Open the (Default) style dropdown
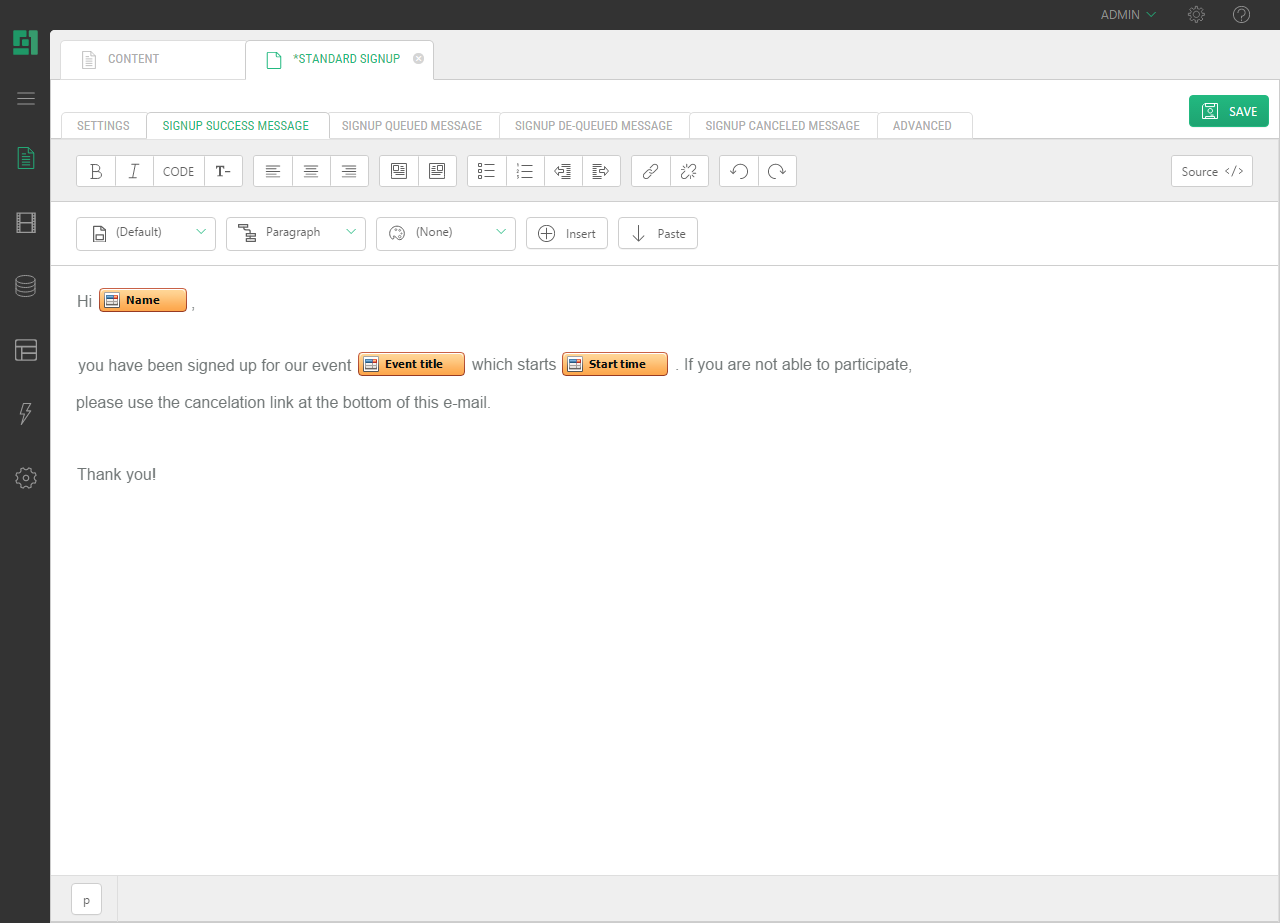1280x923 pixels. pos(146,233)
